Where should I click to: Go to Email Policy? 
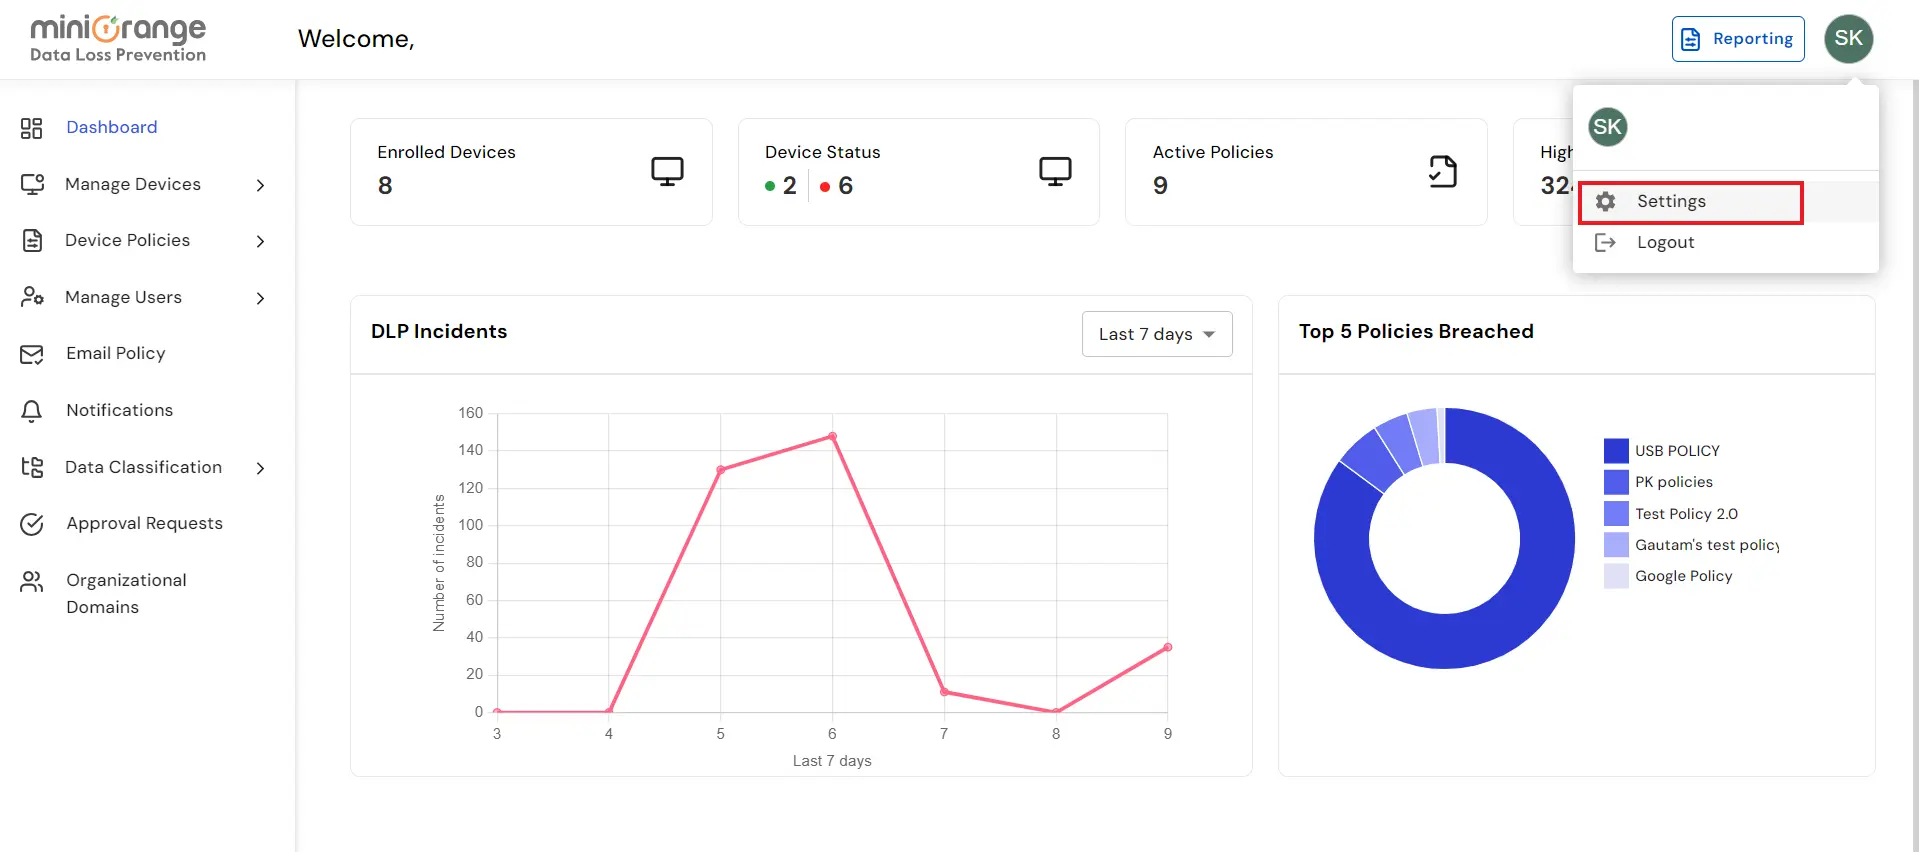116,353
